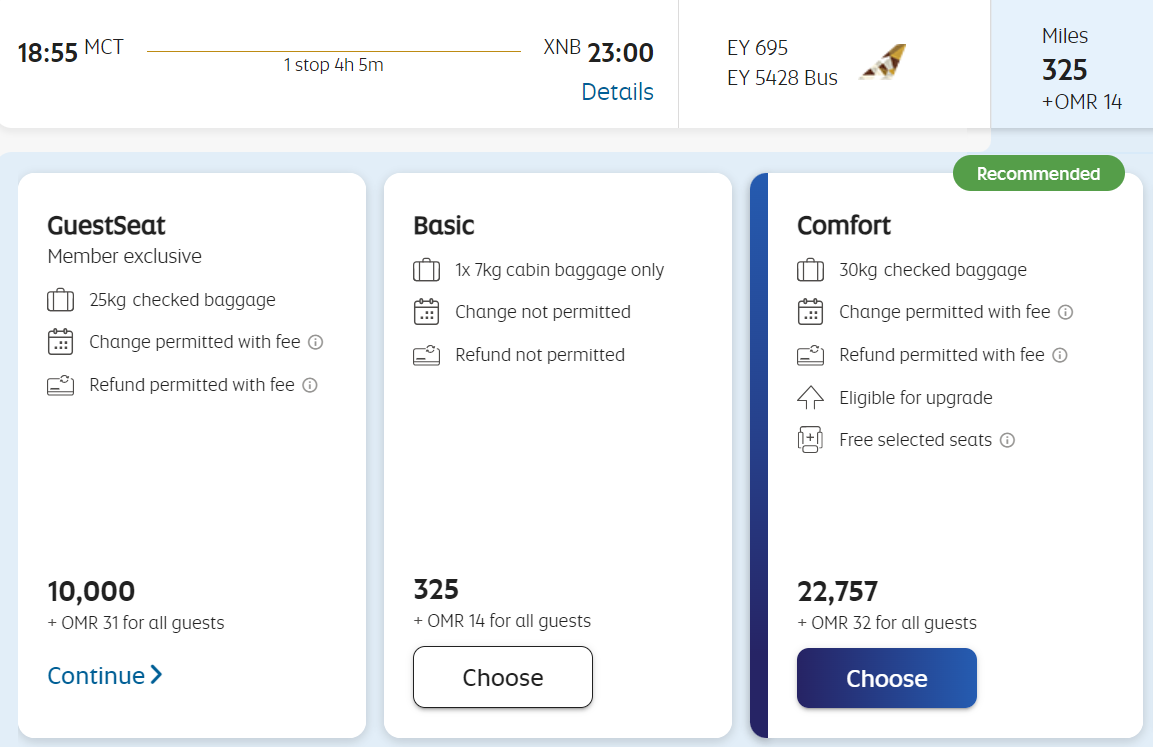Click Basic cabin baggage suitcase icon

tap(427, 270)
